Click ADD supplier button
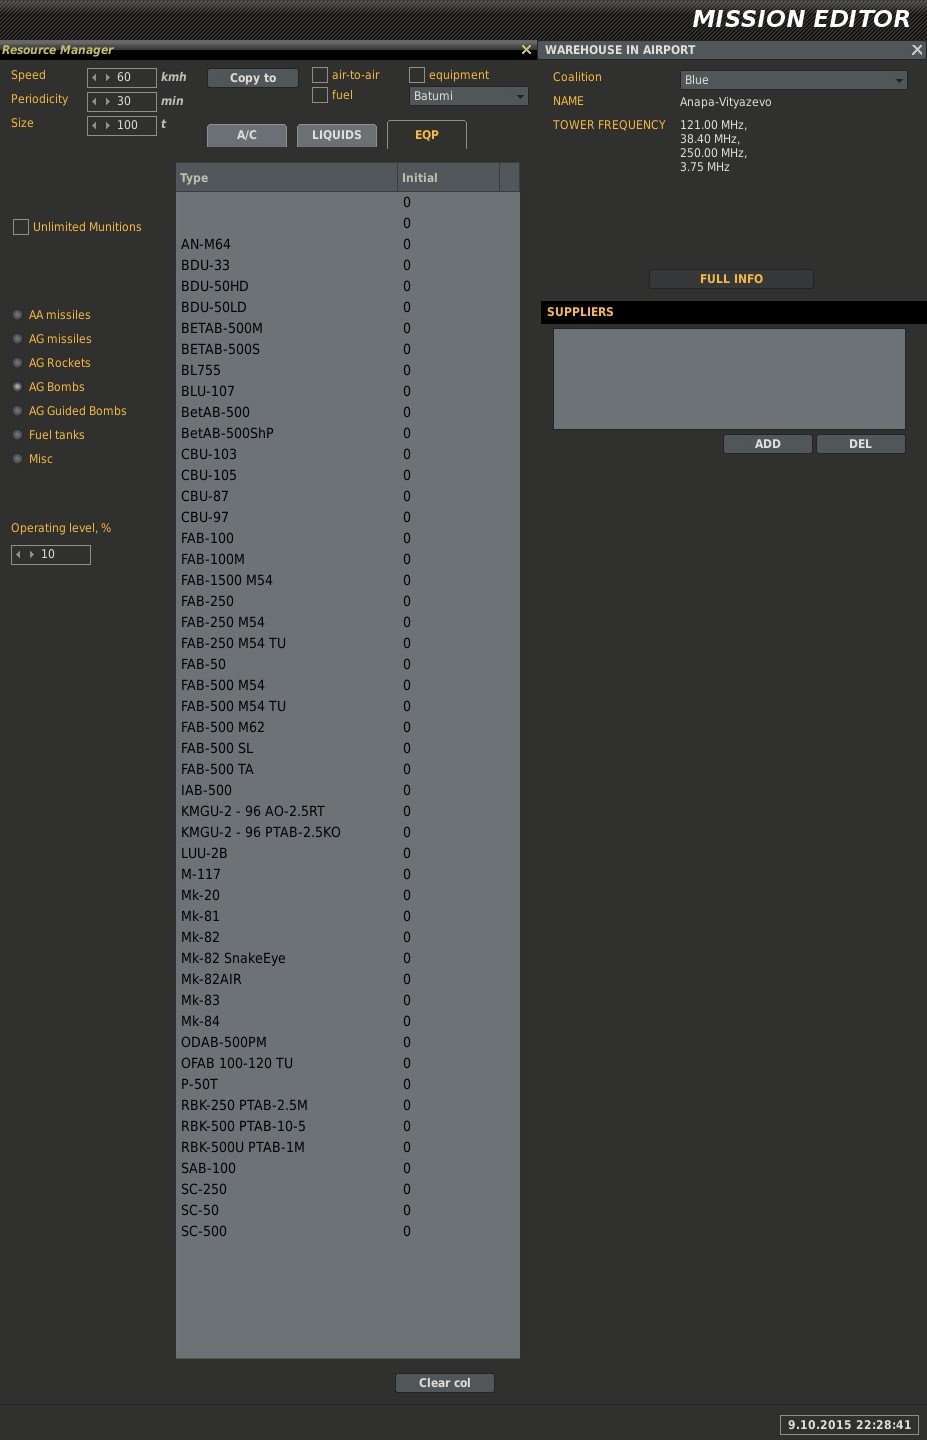927x1440 pixels. click(768, 444)
